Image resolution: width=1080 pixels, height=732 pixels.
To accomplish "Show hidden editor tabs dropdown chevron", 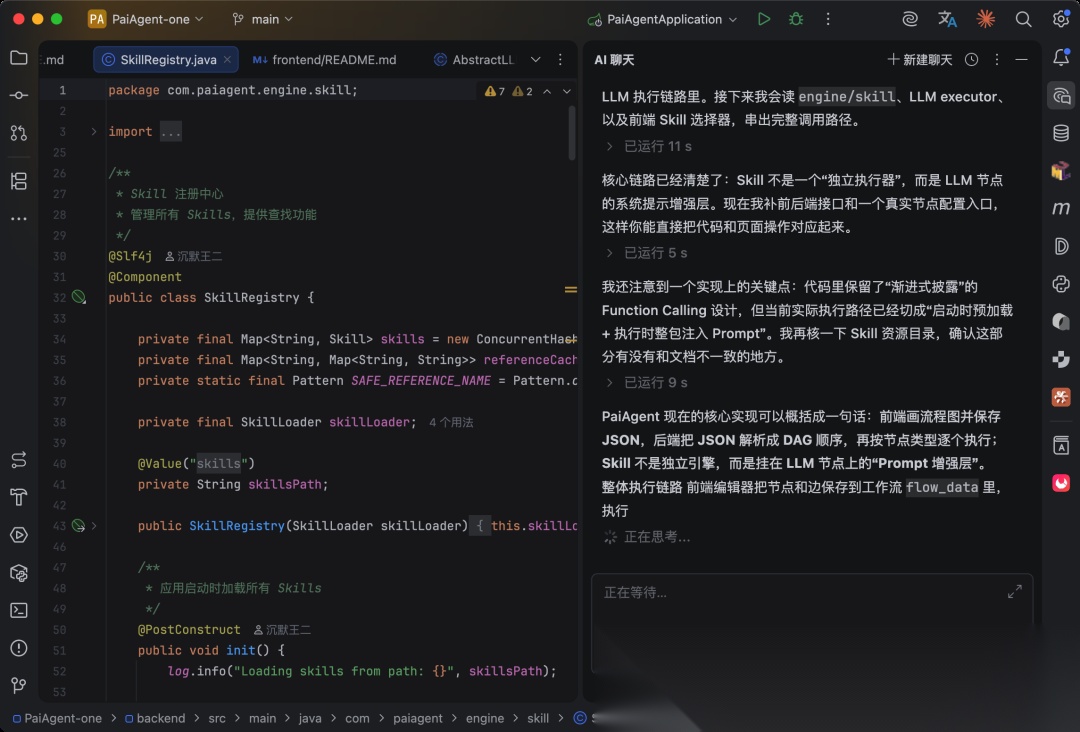I will [535, 60].
